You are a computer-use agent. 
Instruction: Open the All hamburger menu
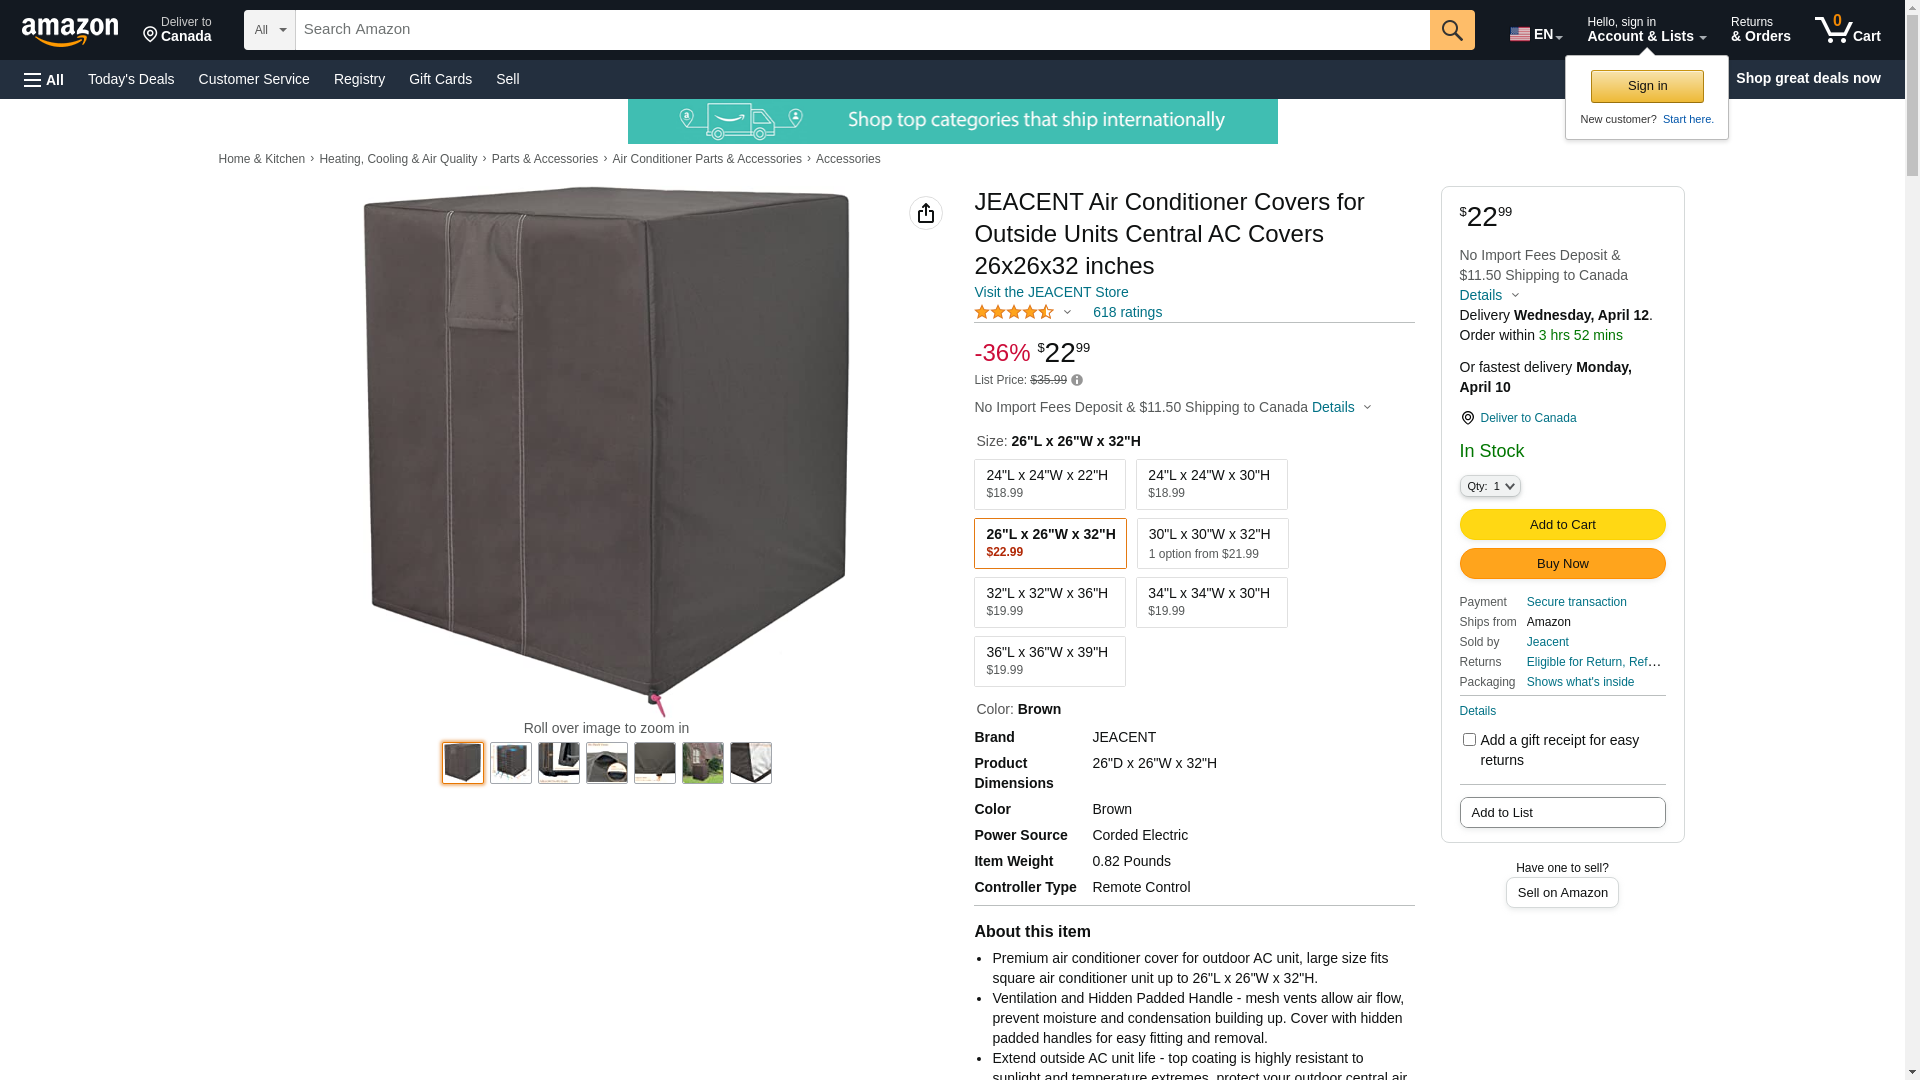44,79
